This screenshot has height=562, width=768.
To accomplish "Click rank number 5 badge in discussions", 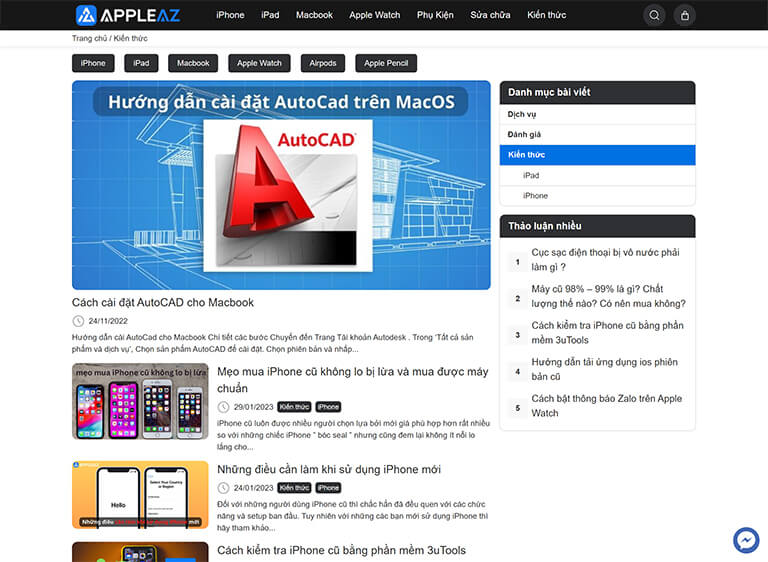I will click(518, 408).
